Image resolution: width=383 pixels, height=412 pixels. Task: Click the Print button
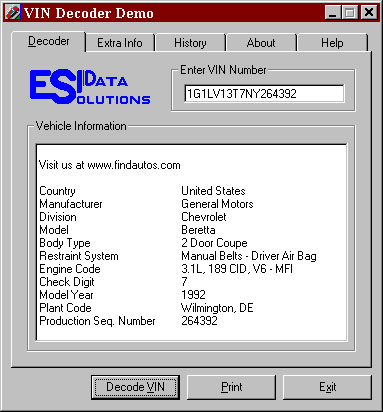click(x=231, y=387)
